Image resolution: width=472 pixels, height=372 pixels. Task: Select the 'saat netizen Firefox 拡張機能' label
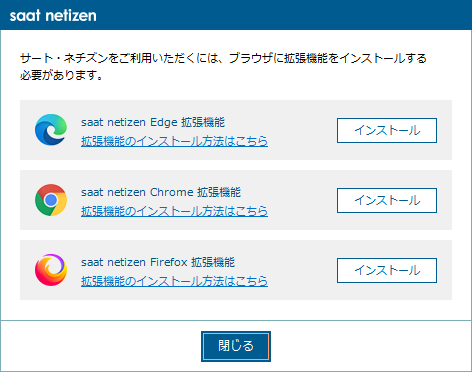pyautogui.click(x=158, y=262)
